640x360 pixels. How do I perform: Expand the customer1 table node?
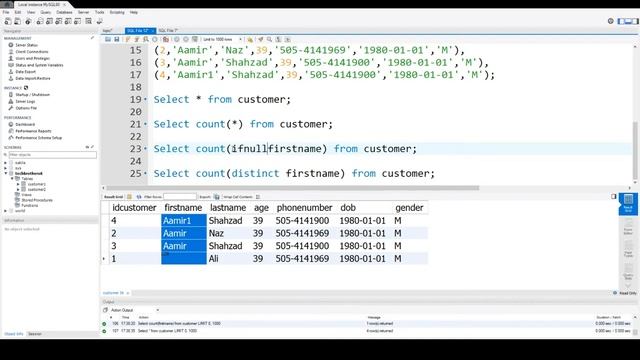18,184
